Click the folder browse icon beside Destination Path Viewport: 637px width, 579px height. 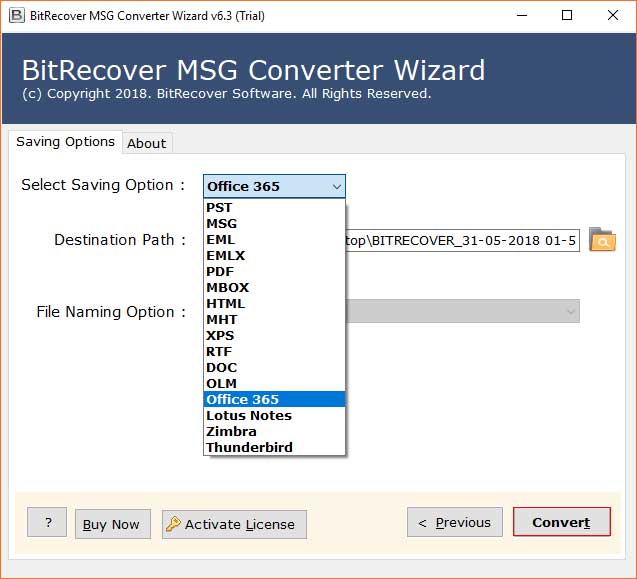tap(602, 239)
